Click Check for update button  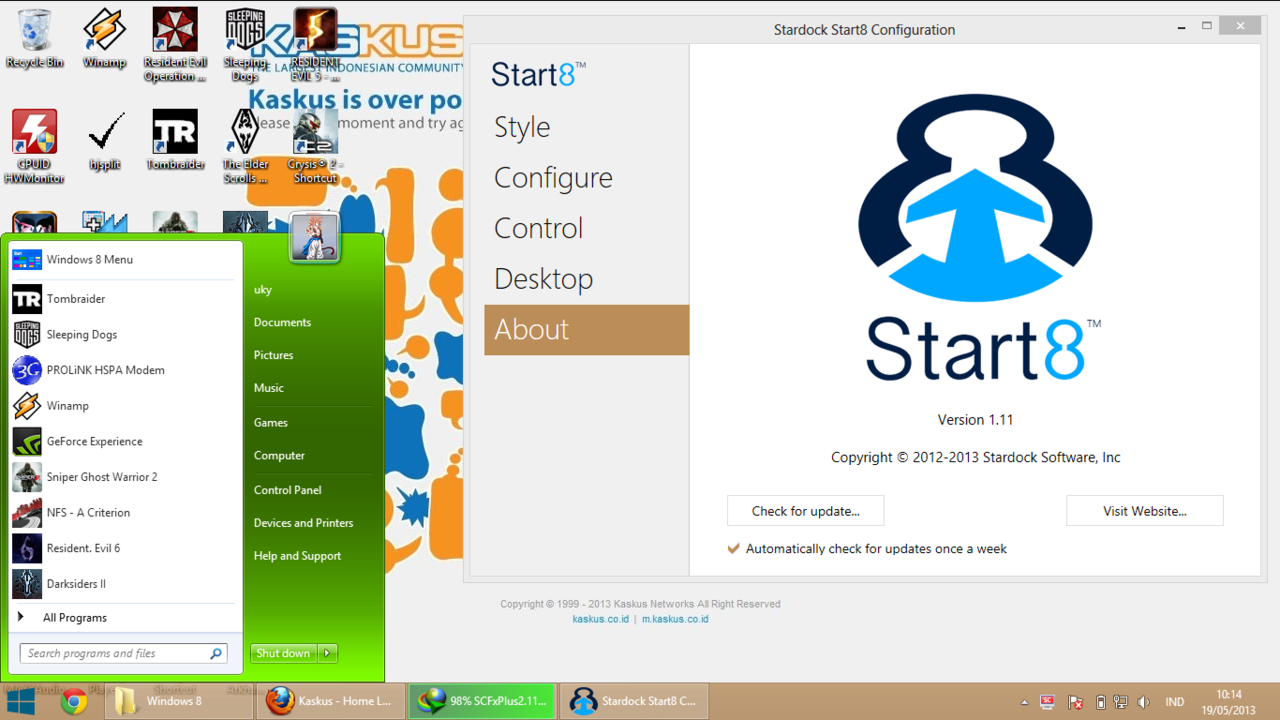click(x=805, y=511)
